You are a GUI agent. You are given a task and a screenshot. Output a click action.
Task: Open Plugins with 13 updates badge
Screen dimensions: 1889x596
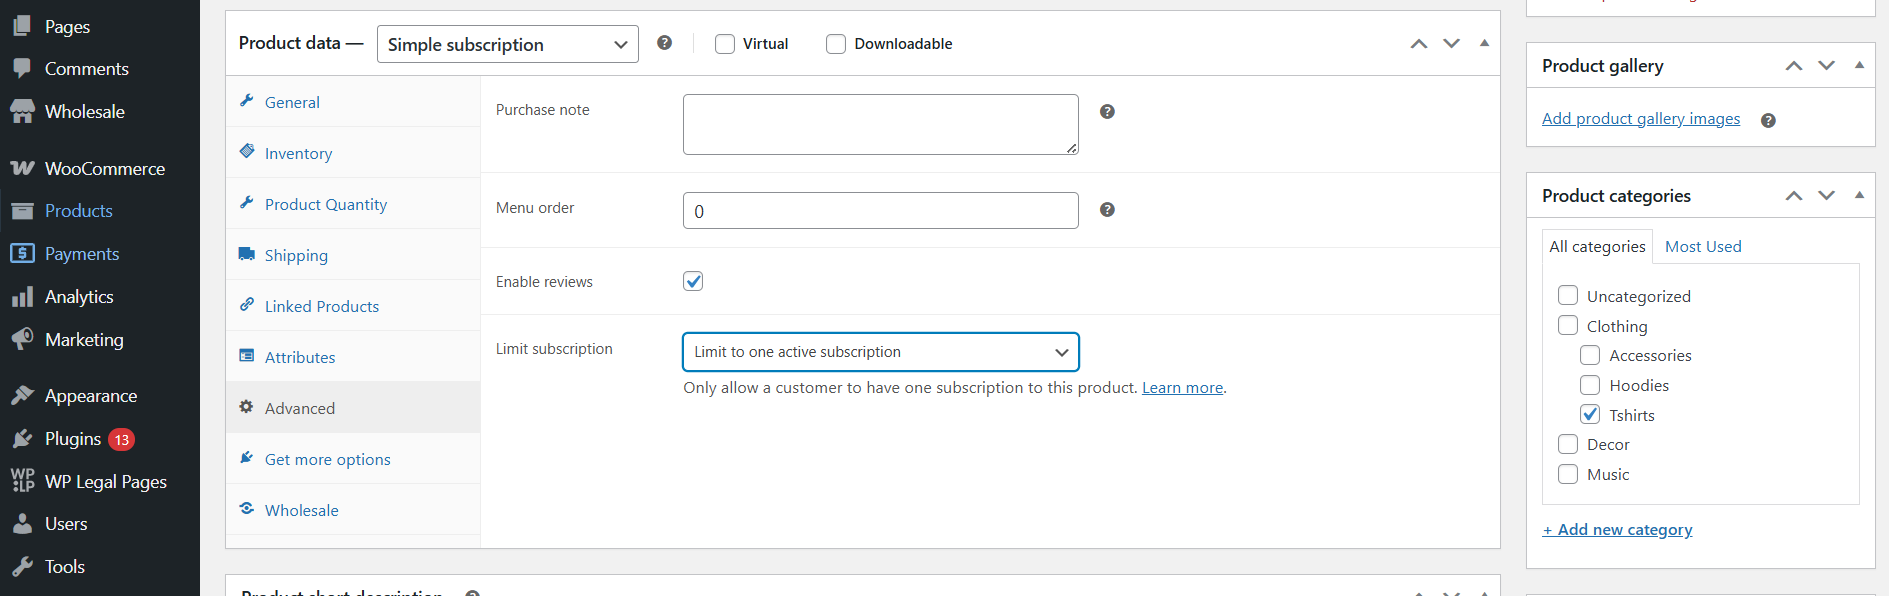(73, 439)
